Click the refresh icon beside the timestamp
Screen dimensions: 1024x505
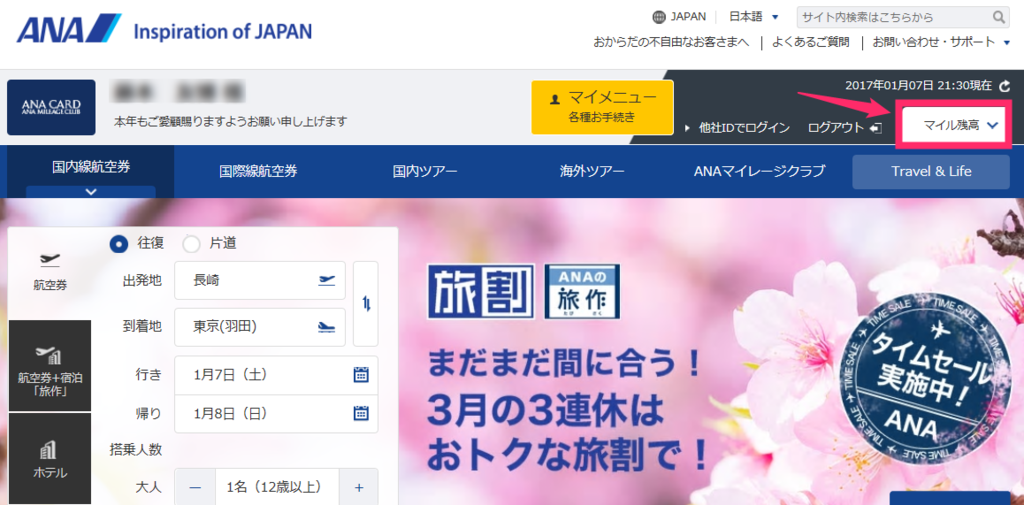click(x=1004, y=86)
